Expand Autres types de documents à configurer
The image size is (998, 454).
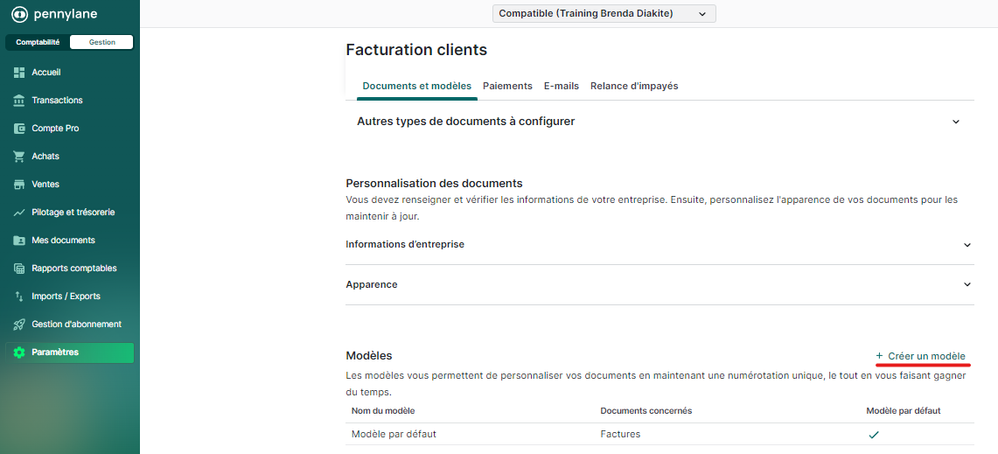point(955,121)
